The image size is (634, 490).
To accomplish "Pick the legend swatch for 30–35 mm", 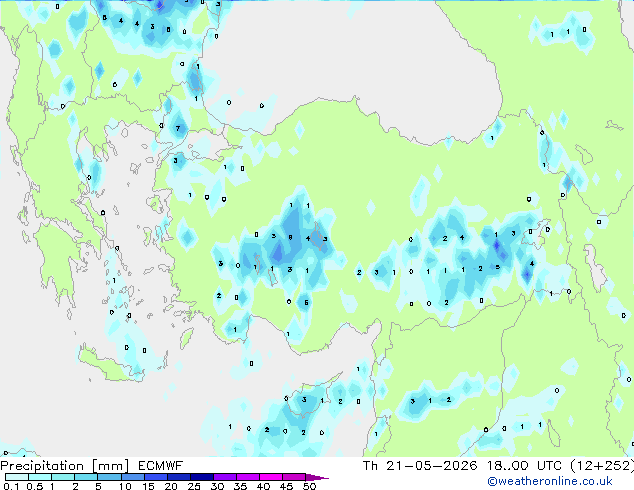I will tap(224, 477).
